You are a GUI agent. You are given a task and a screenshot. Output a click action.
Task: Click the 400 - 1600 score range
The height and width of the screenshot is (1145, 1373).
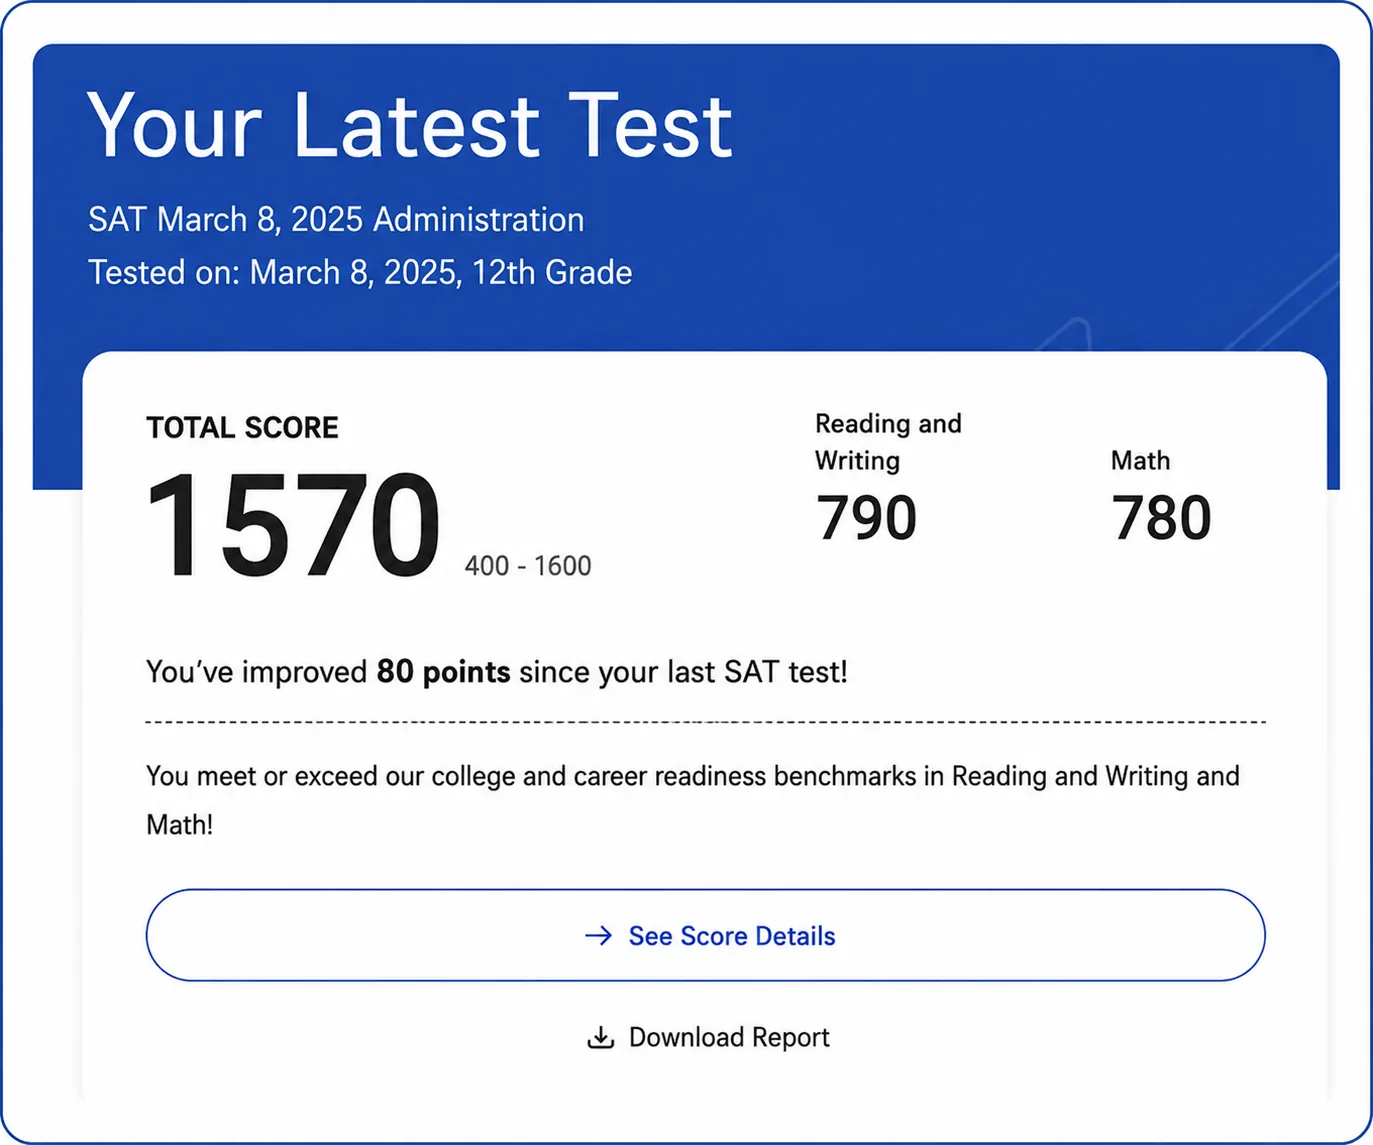pos(528,566)
